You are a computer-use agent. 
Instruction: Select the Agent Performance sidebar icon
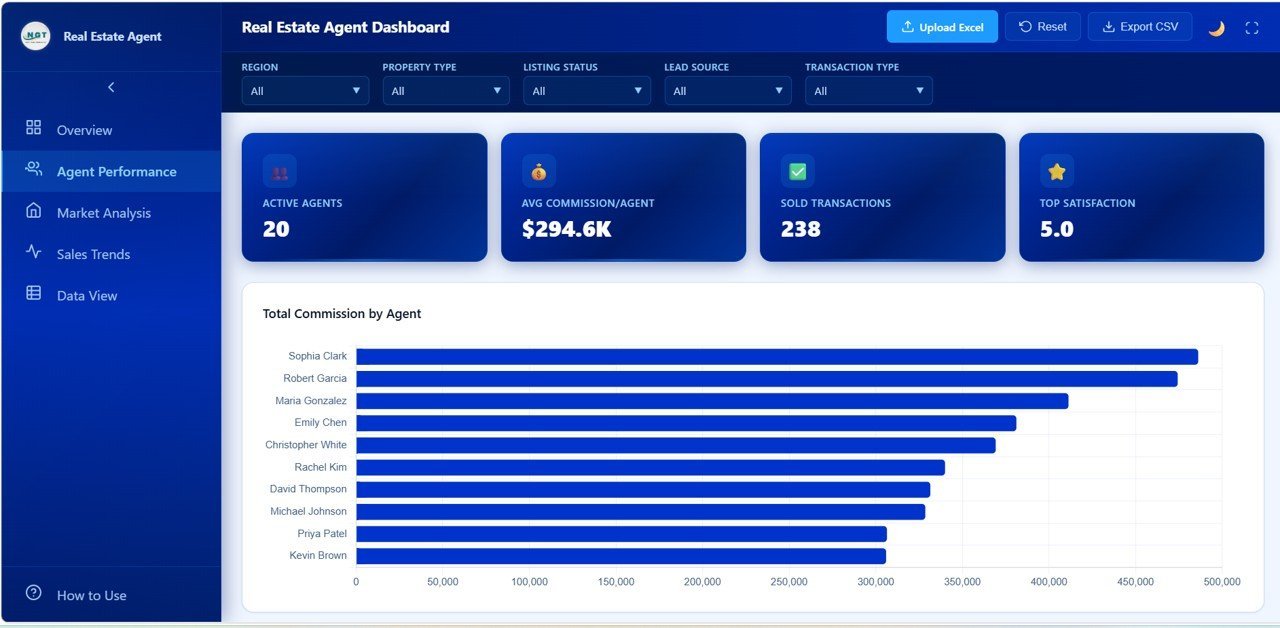pos(33,170)
